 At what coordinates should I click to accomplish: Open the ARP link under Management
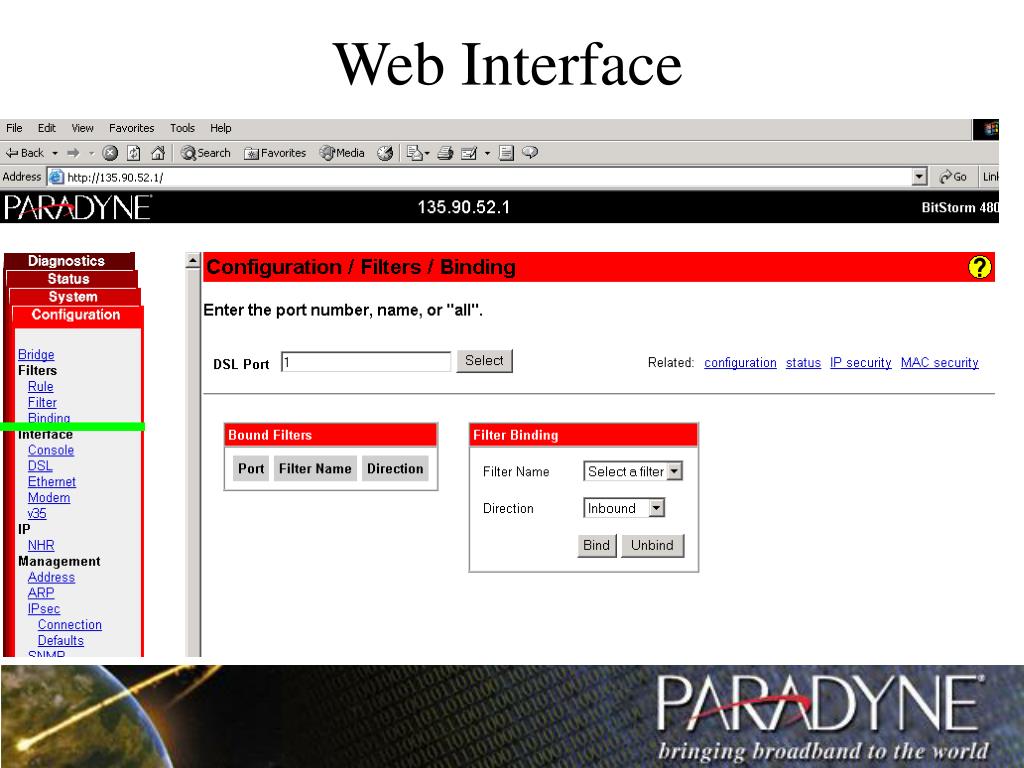(41, 593)
